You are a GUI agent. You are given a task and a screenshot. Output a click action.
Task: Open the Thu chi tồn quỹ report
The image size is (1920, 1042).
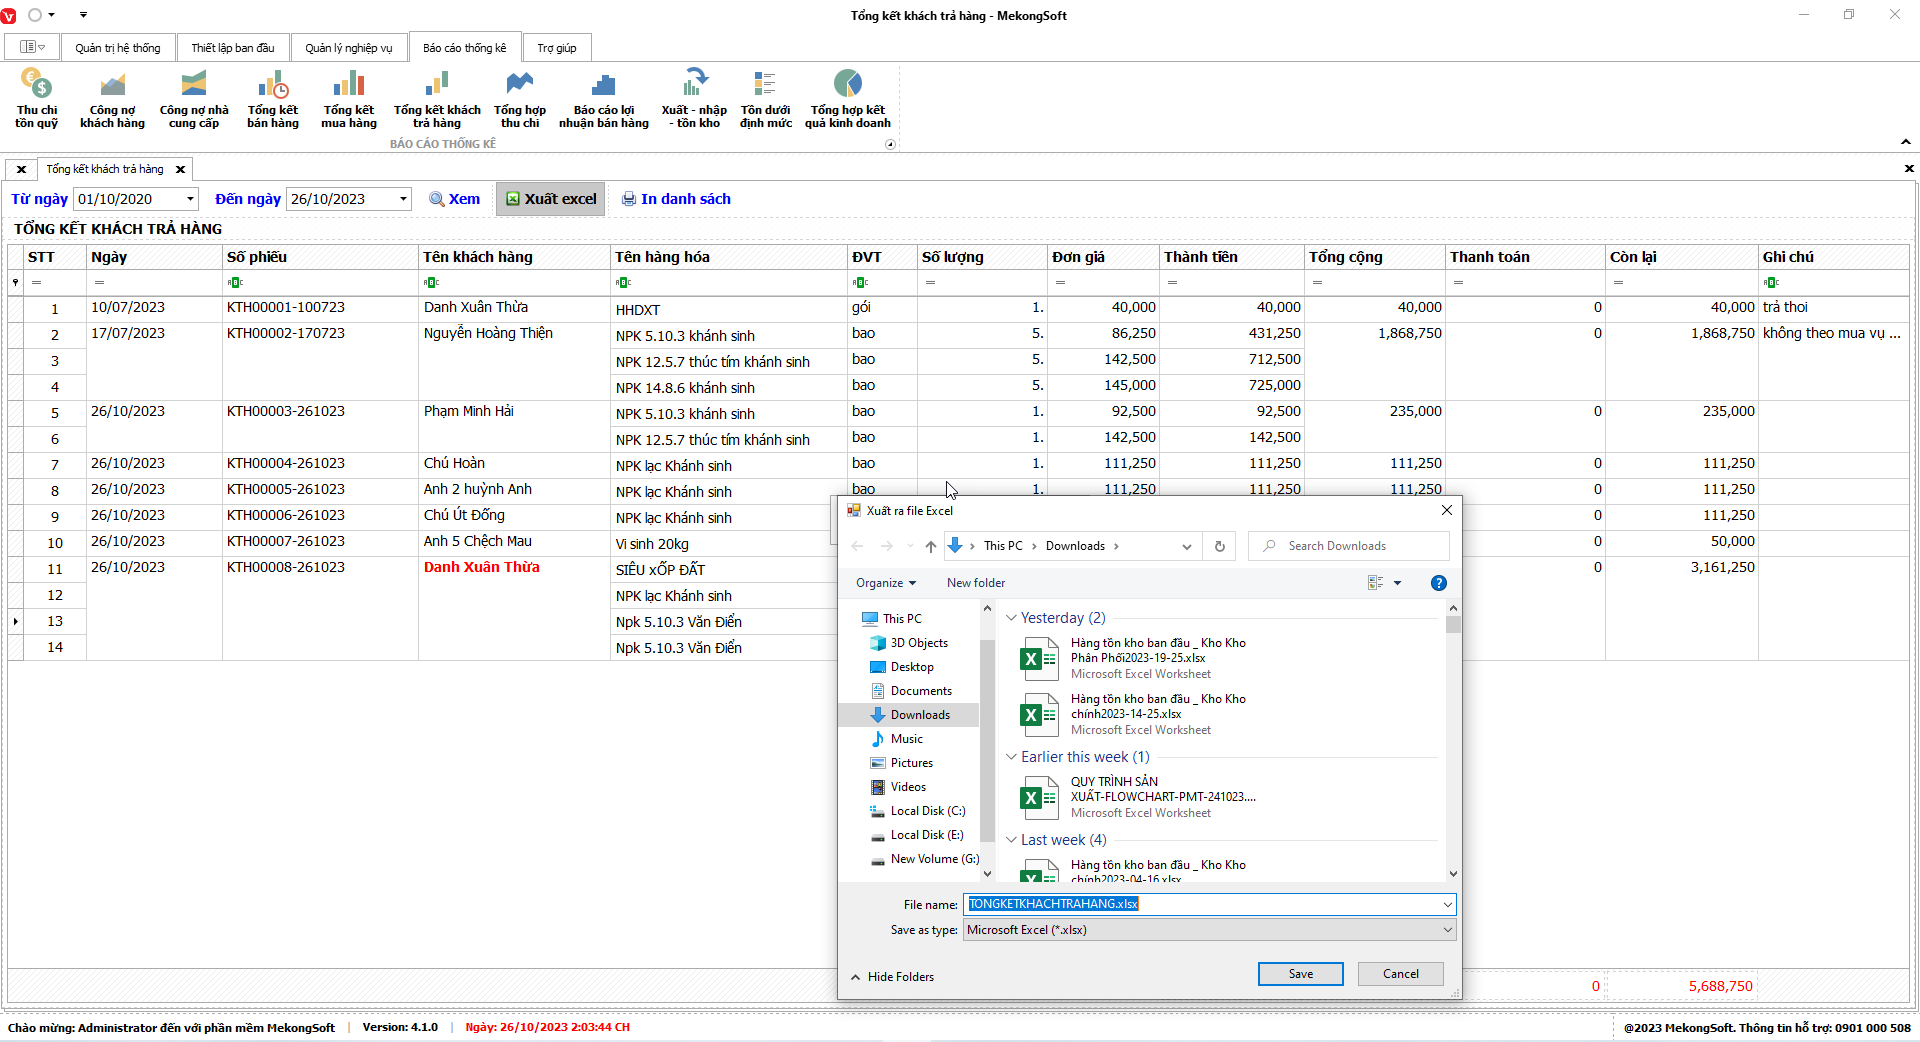coord(36,98)
